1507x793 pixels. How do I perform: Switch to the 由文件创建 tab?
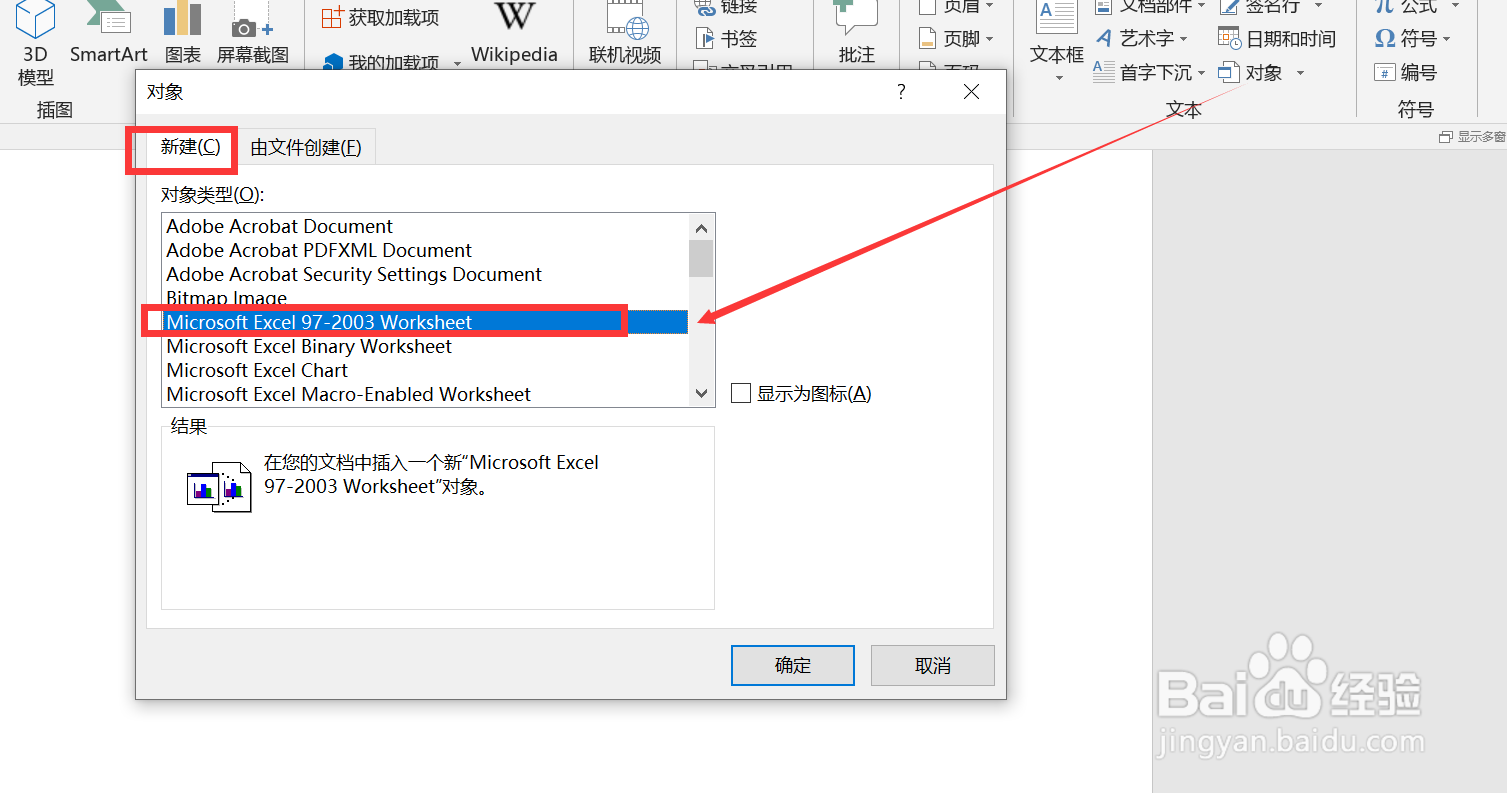point(305,148)
